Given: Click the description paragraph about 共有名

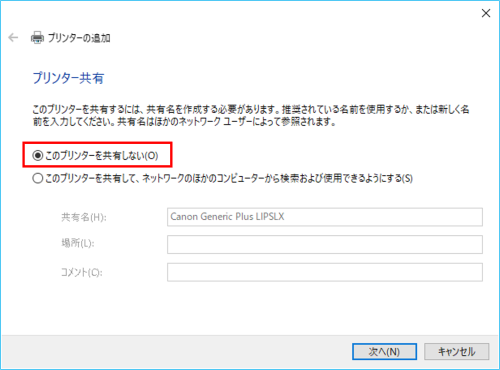Looking at the screenshot, I should tap(251, 115).
